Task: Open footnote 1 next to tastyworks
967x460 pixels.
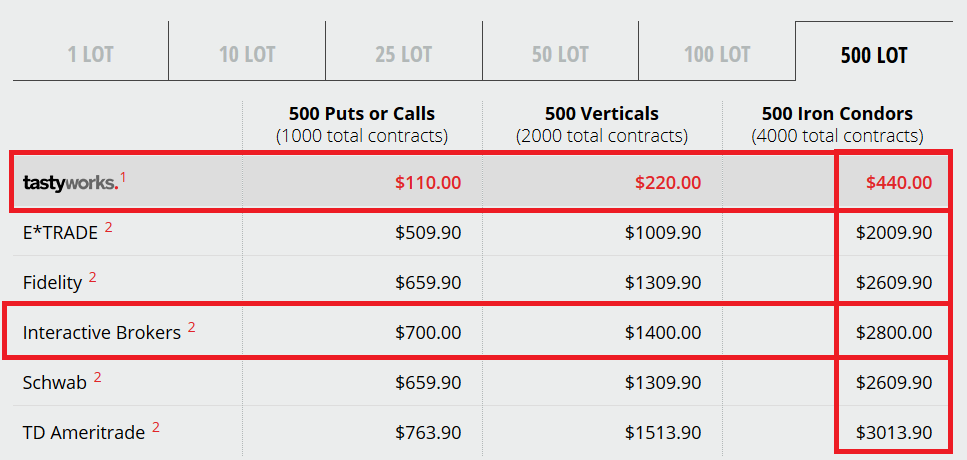Action: (123, 178)
